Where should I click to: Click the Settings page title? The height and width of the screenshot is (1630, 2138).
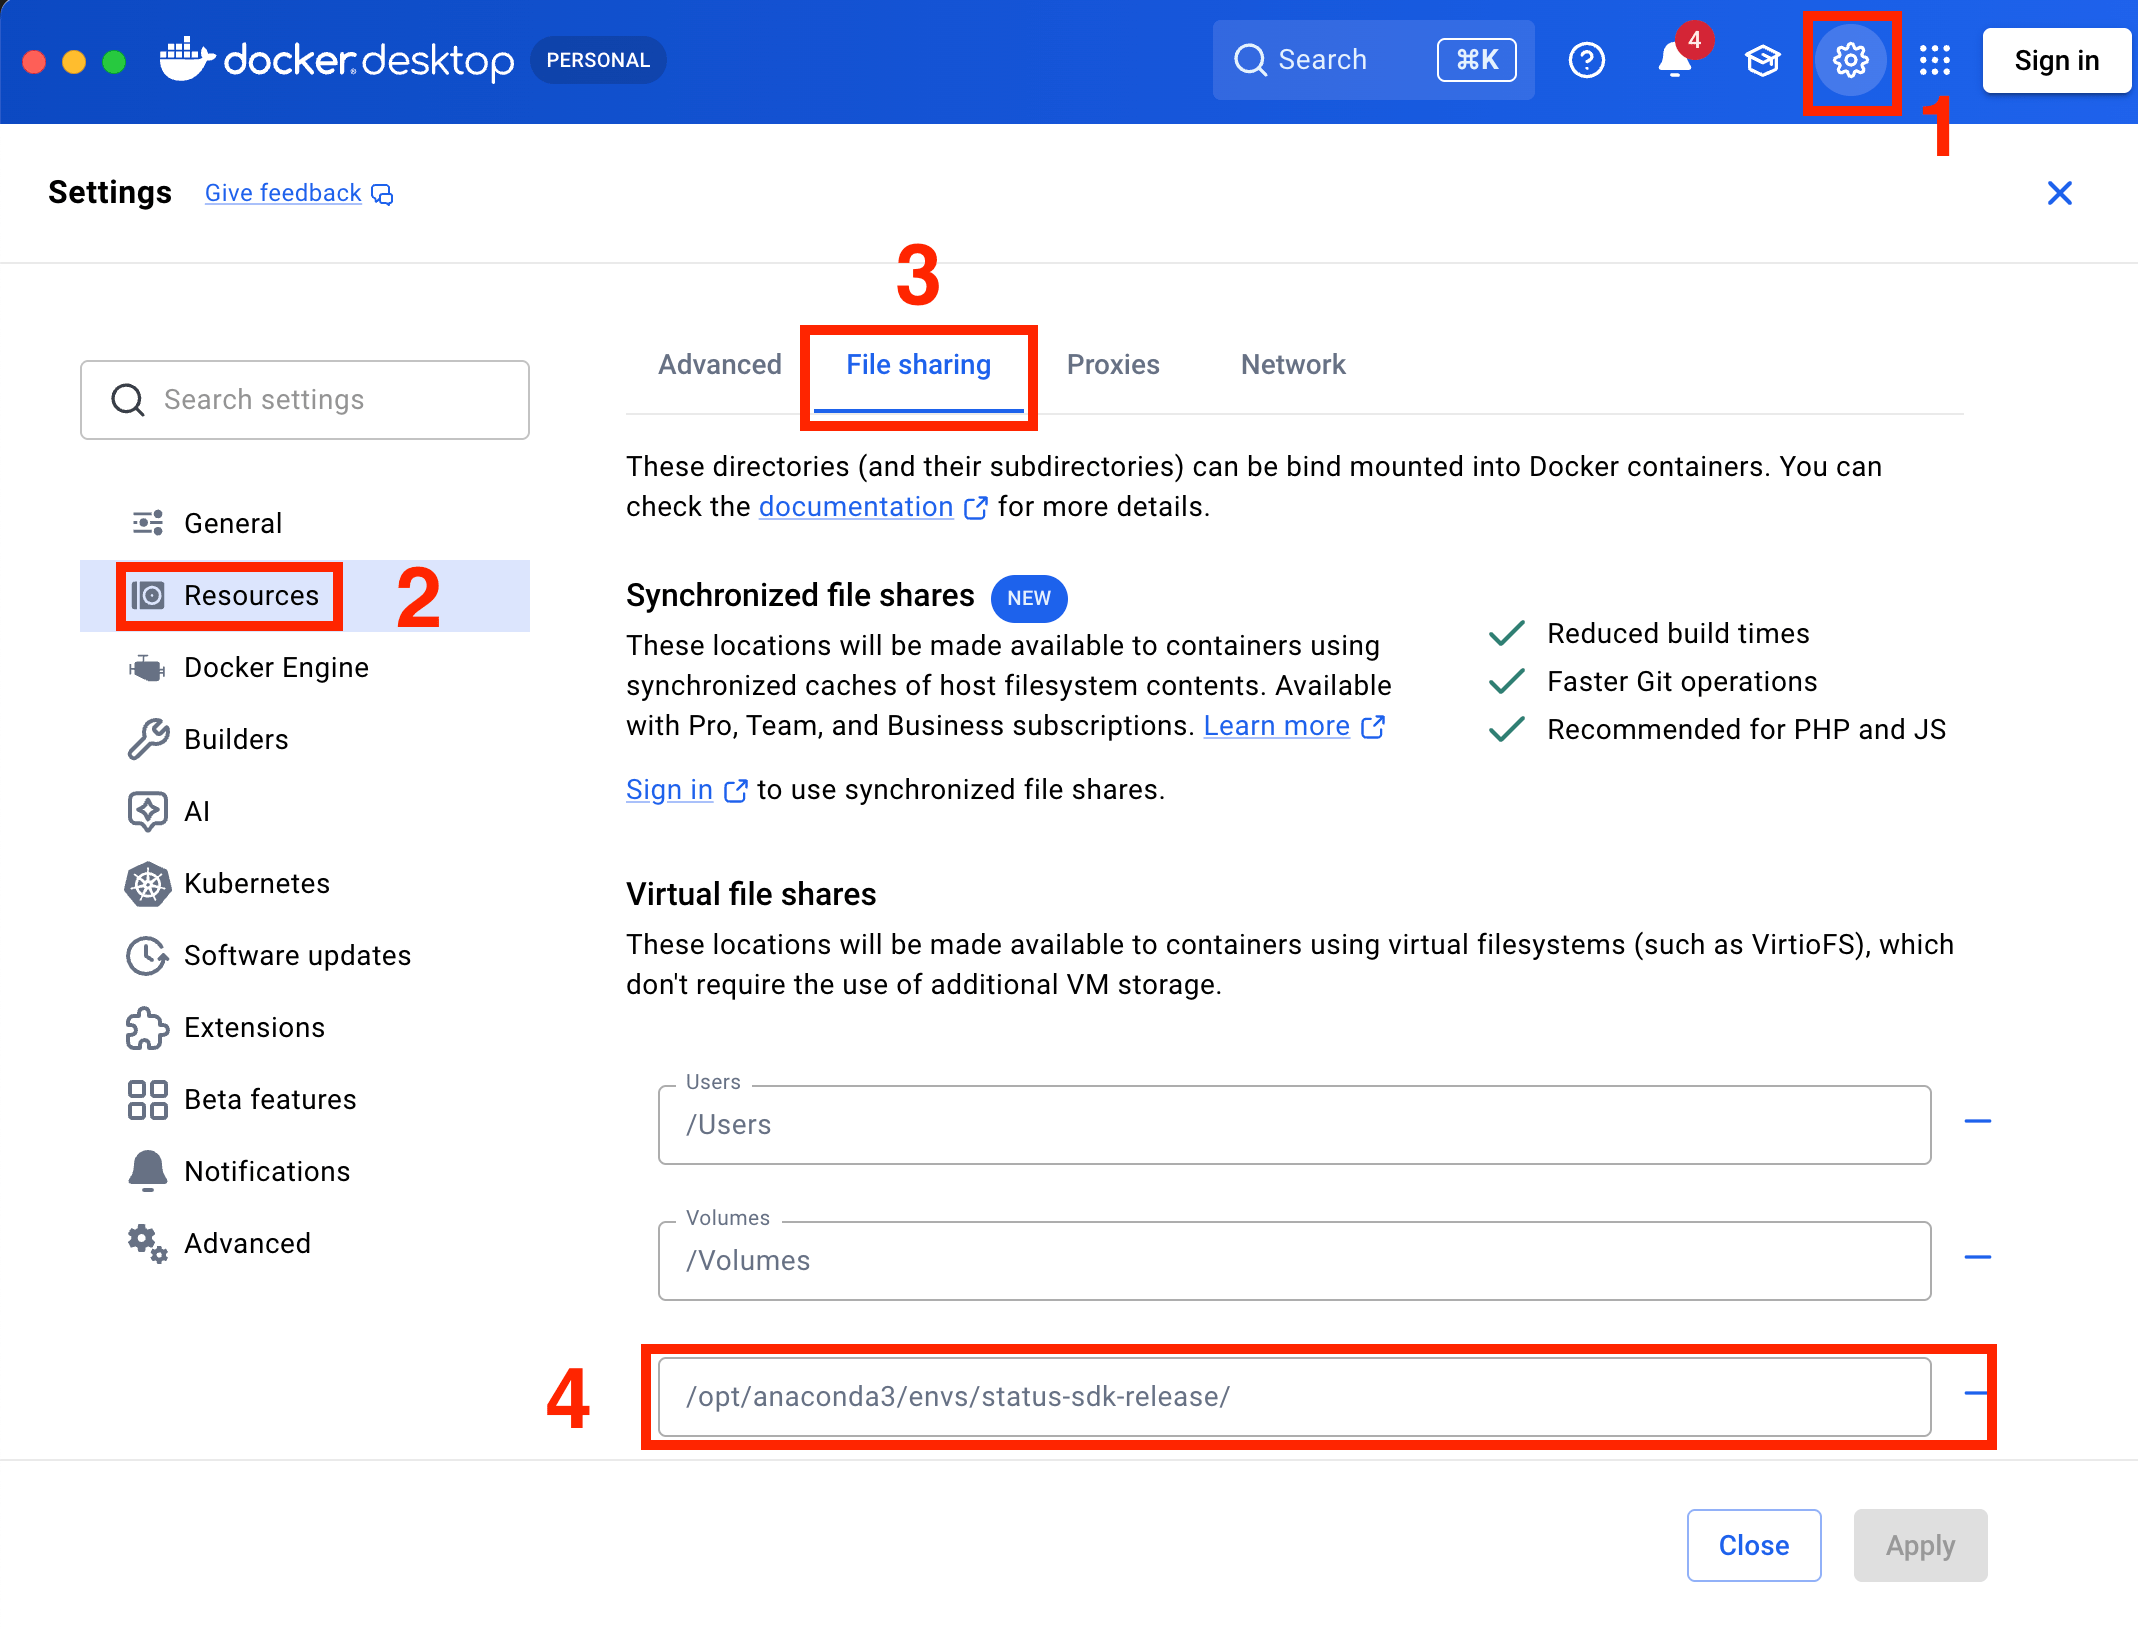pos(110,192)
